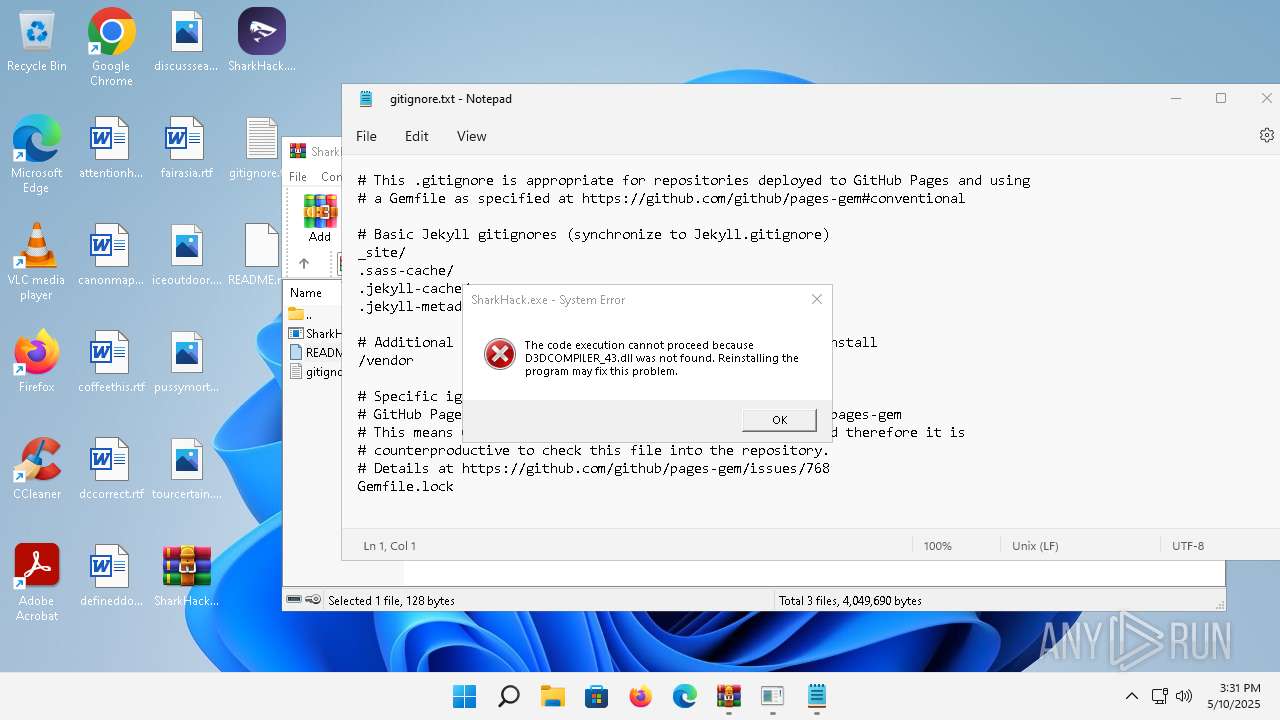
Task: Click the 100% zoom status in Notepad
Action: (937, 546)
